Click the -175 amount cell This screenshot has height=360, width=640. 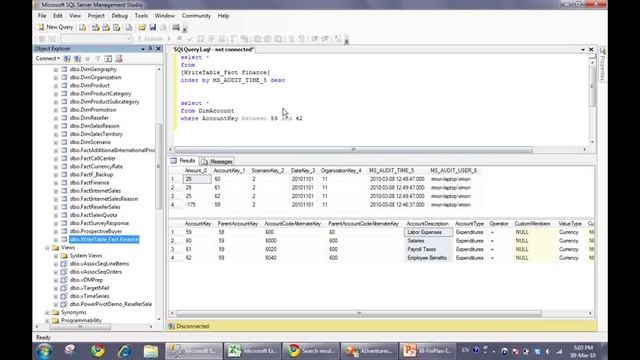point(197,205)
